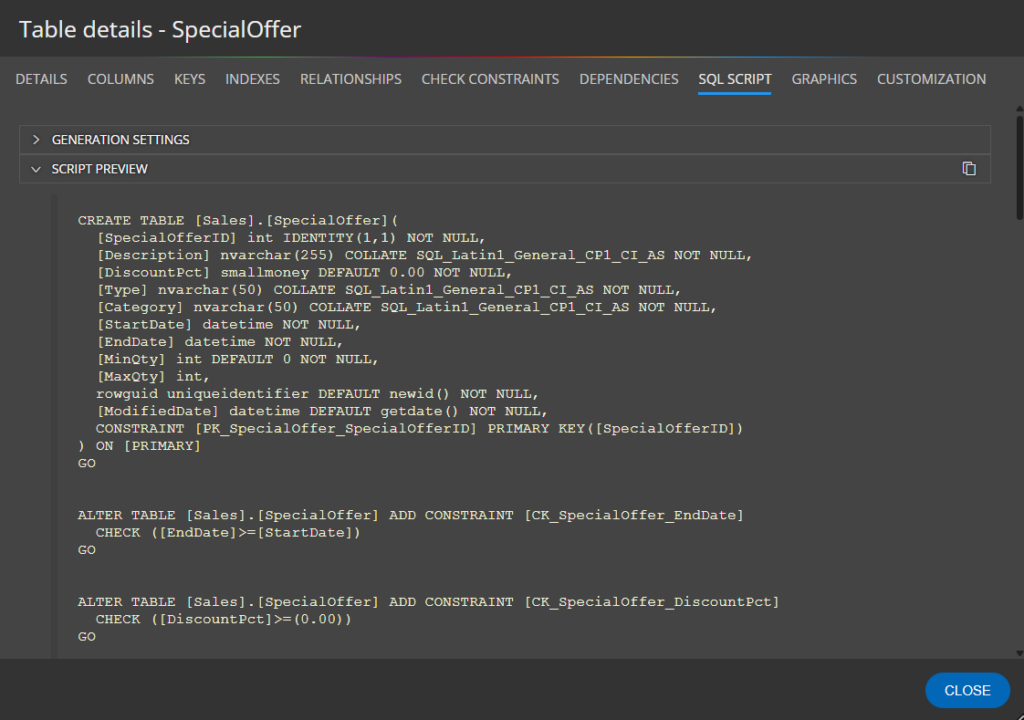
Task: Click the dialog title Table details - SpecialOffer
Action: click(x=160, y=29)
